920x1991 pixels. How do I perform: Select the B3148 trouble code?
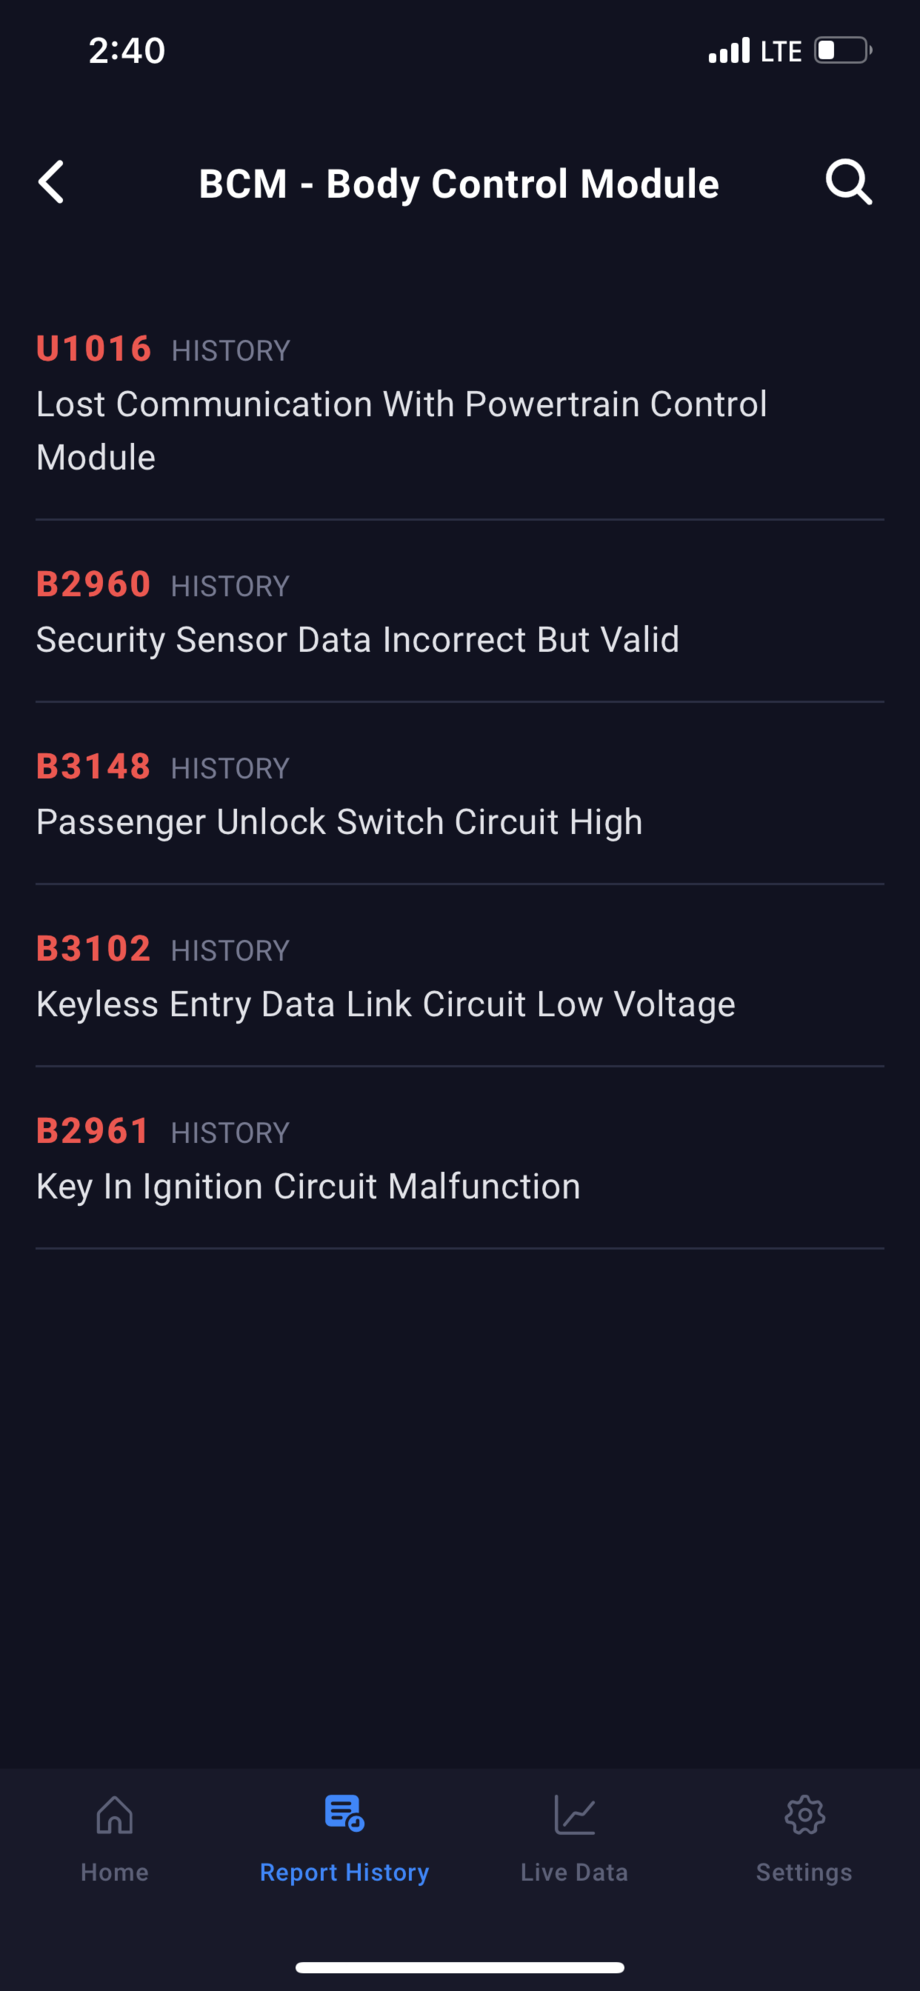coord(93,767)
